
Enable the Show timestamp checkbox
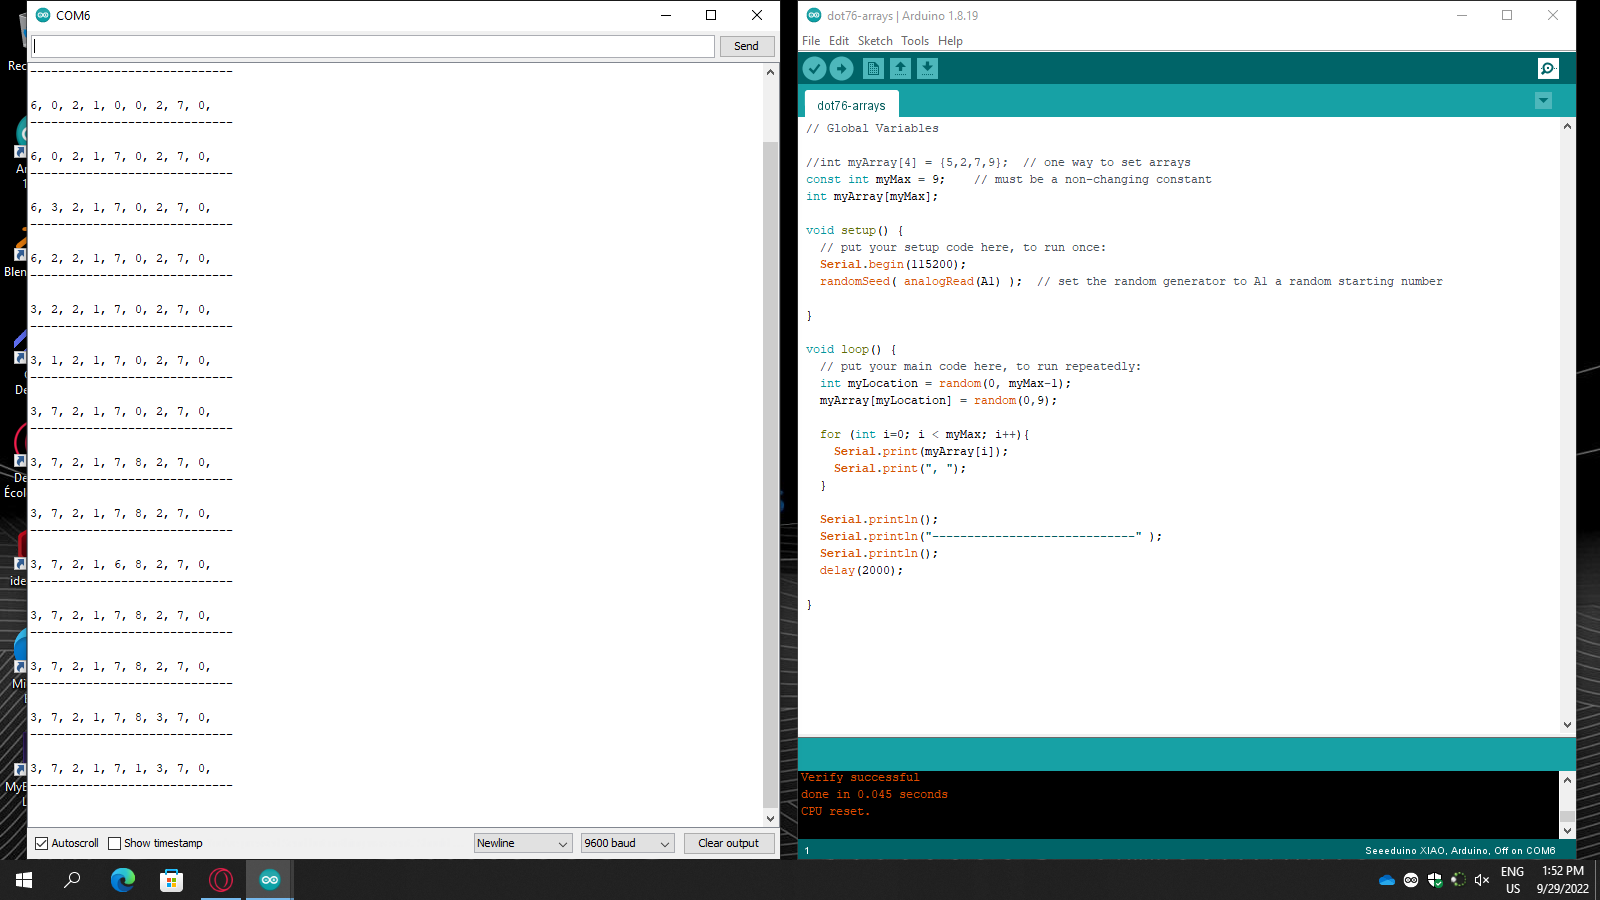coord(114,843)
